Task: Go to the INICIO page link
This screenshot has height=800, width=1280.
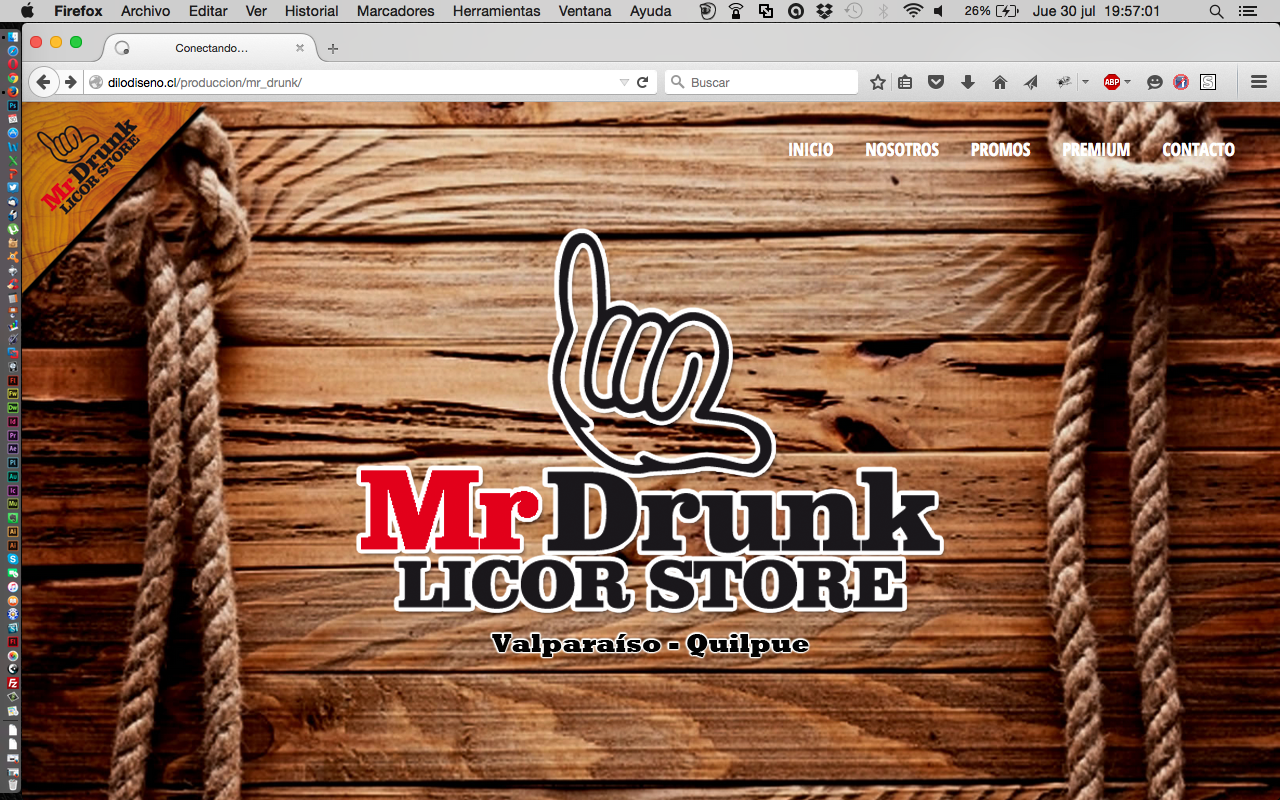Action: tap(811, 149)
